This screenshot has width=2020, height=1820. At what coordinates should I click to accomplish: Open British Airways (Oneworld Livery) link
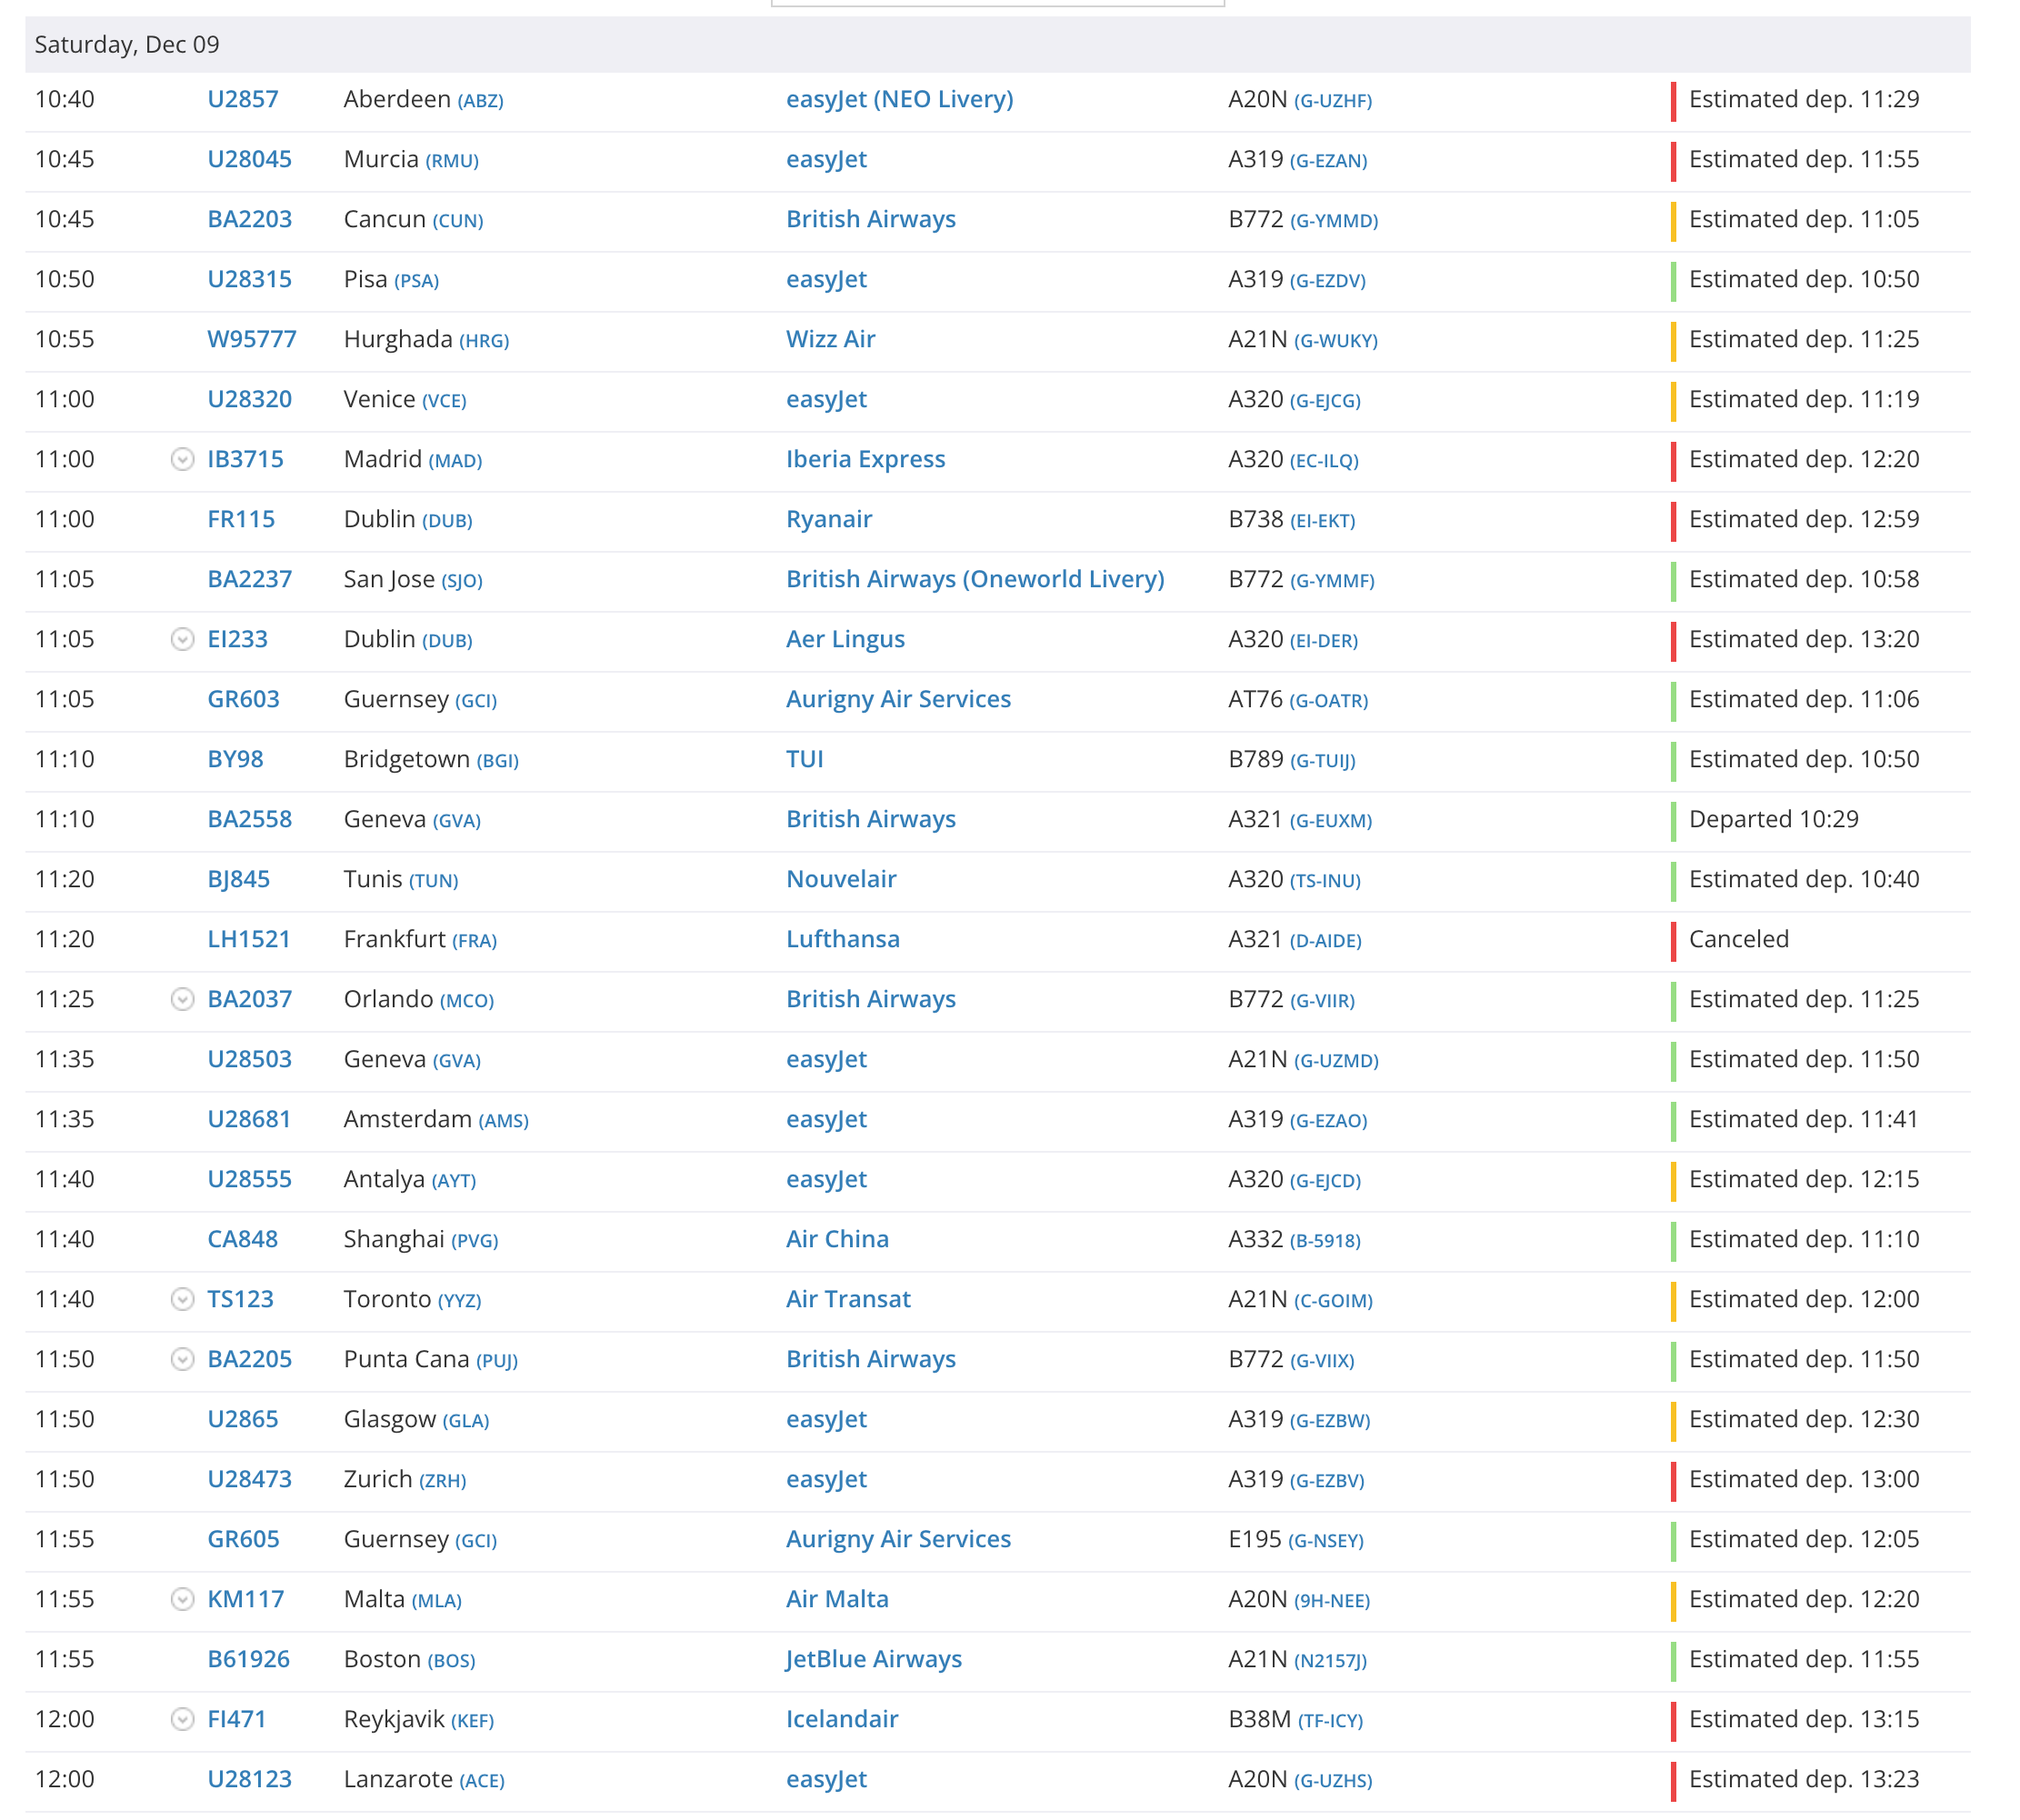[x=975, y=579]
